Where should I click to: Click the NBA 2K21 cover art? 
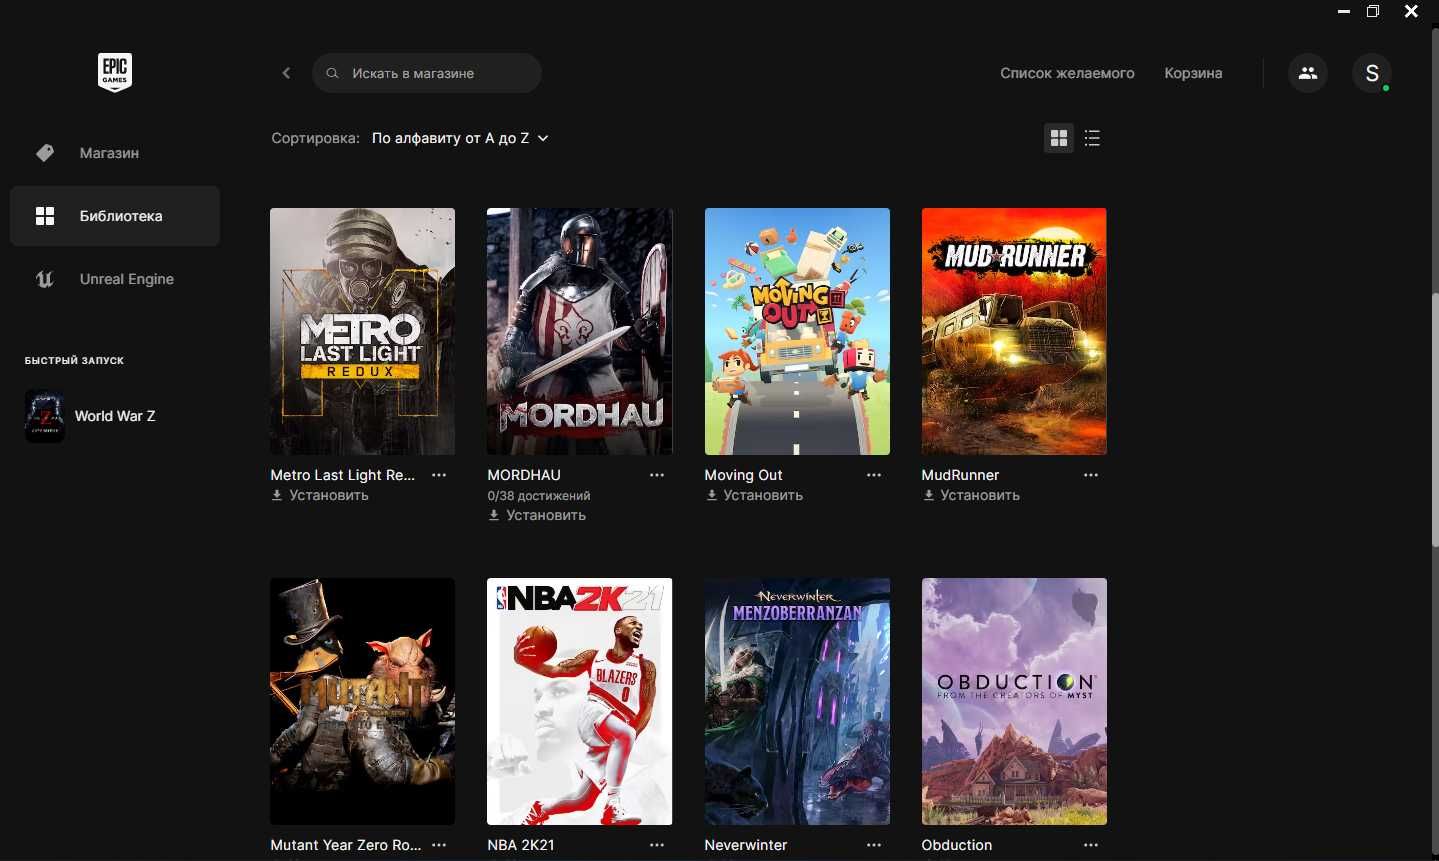(580, 701)
